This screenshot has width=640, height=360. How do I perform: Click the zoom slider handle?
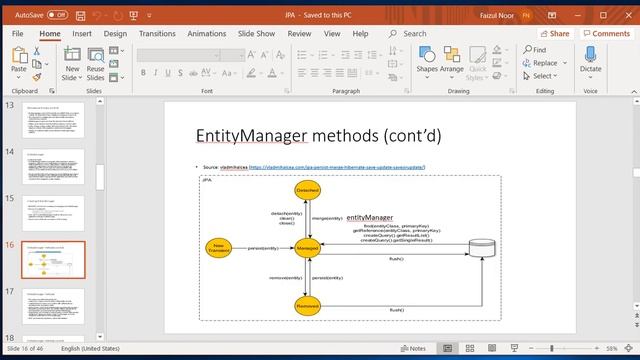pyautogui.click(x=551, y=348)
